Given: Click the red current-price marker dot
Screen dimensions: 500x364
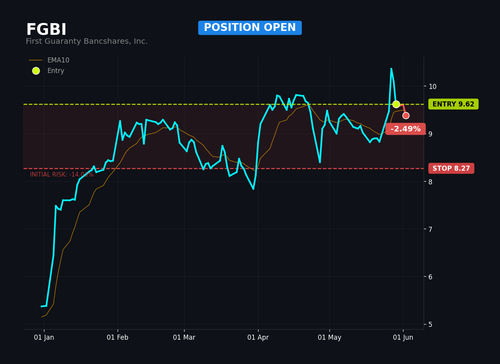Looking at the screenshot, I should pos(406,116).
